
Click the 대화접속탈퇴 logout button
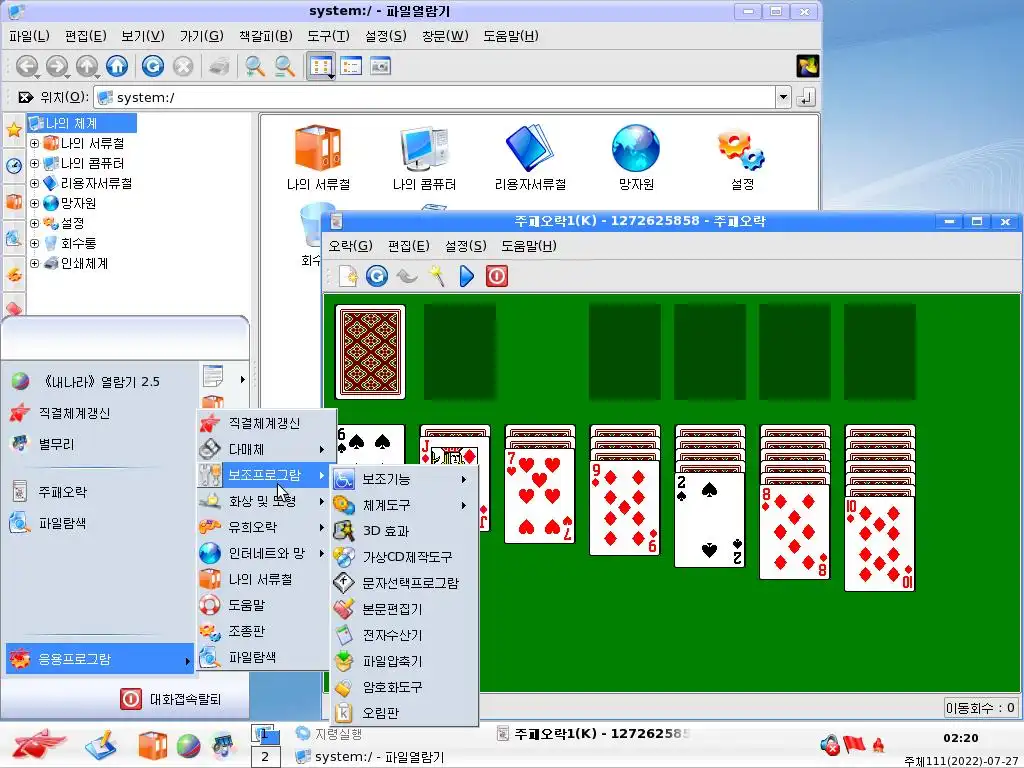pos(171,699)
